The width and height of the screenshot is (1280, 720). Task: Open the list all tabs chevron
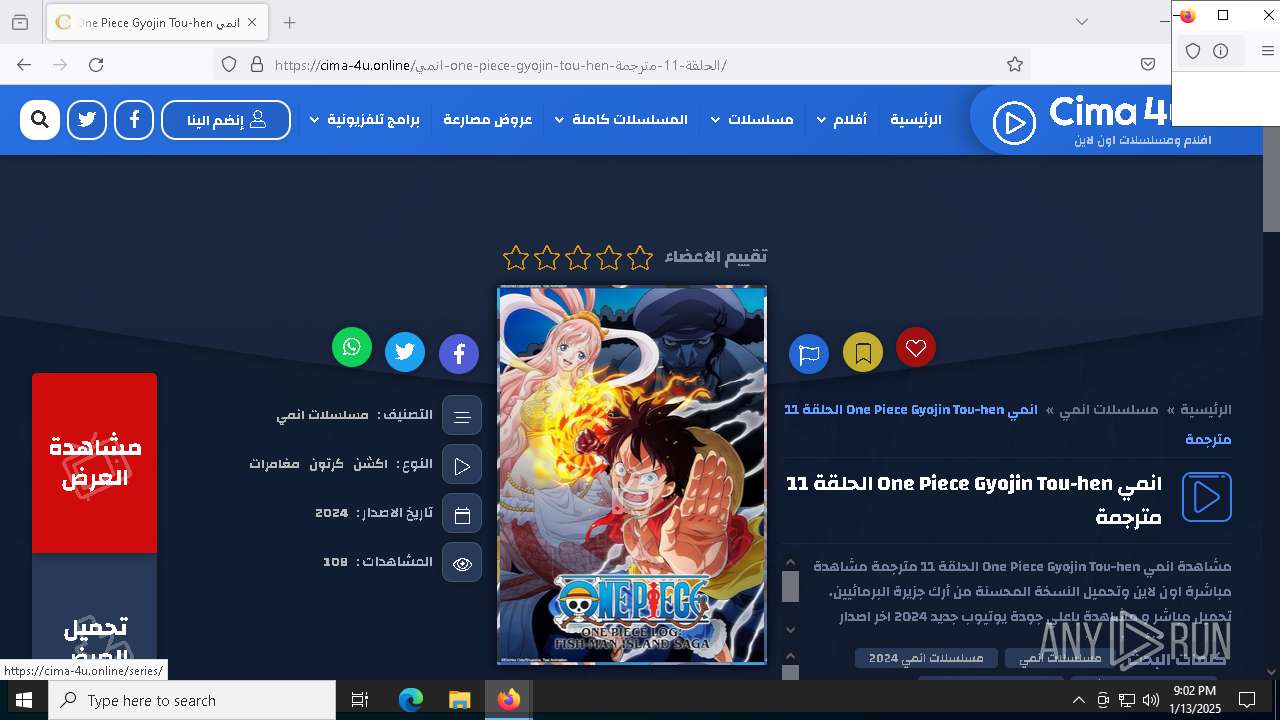pyautogui.click(x=1082, y=22)
